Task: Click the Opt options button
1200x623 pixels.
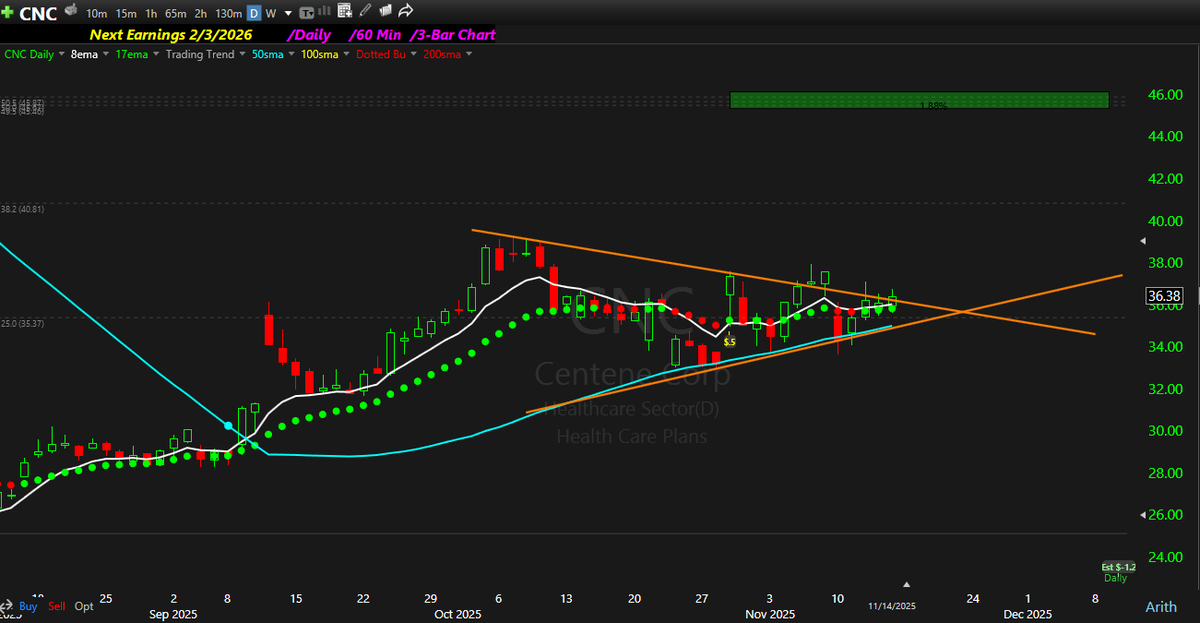Action: (84, 607)
